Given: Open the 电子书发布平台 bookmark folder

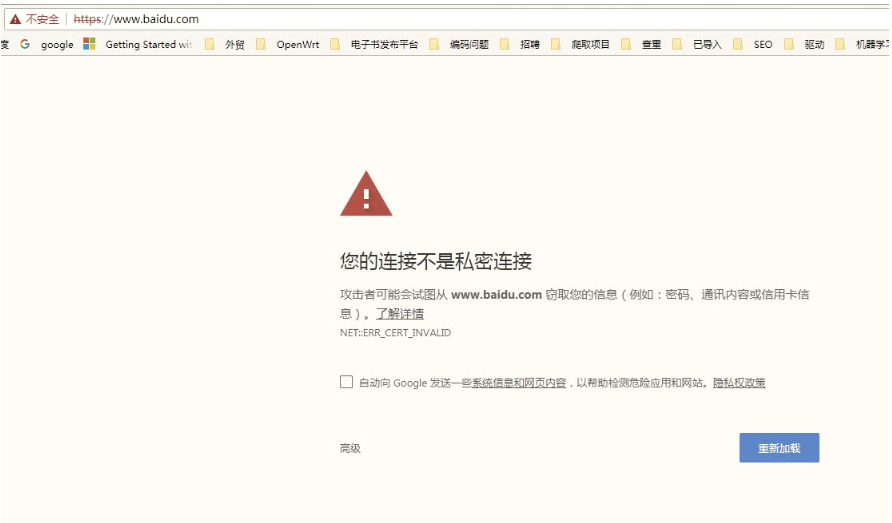Looking at the screenshot, I should [374, 44].
